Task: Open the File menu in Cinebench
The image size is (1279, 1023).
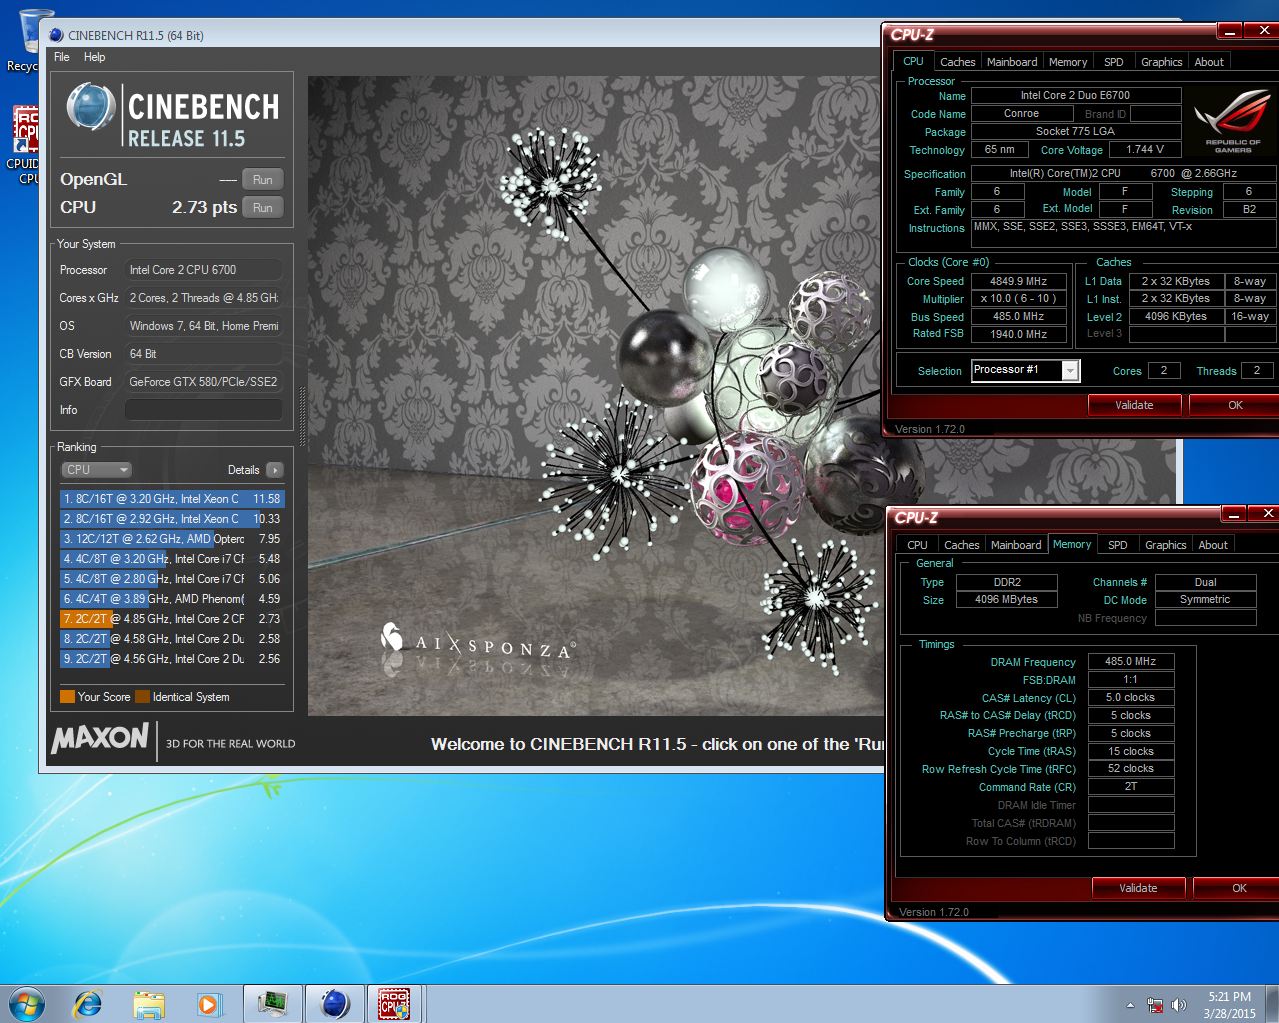Action: pyautogui.click(x=62, y=57)
